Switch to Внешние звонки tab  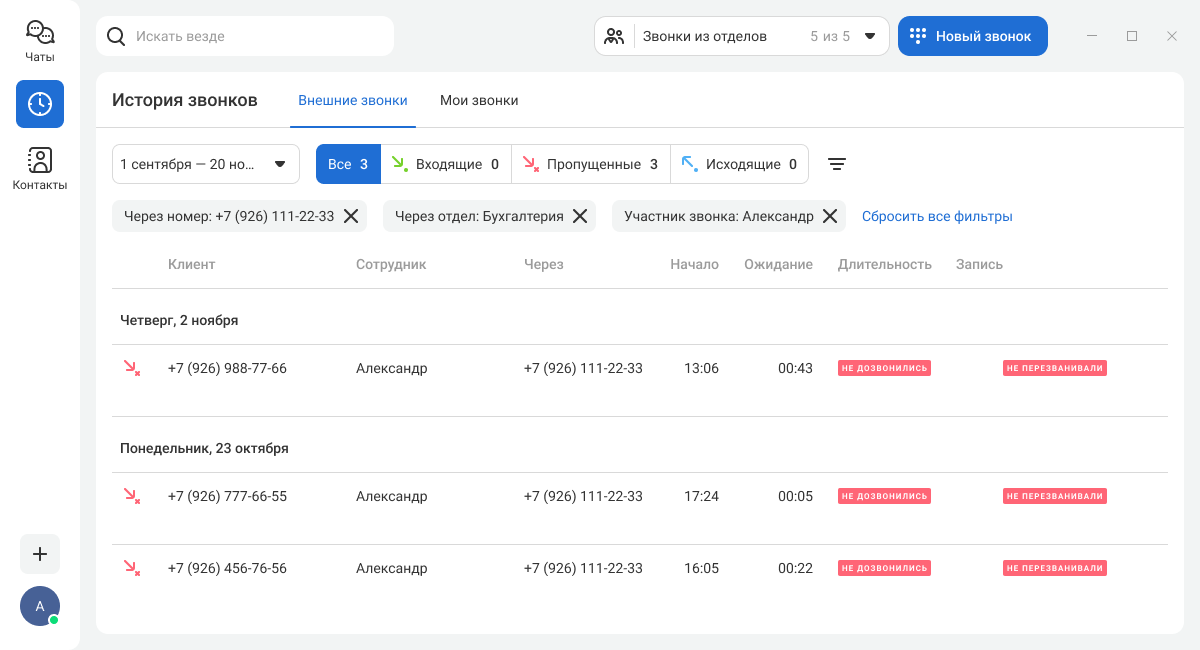coord(353,101)
